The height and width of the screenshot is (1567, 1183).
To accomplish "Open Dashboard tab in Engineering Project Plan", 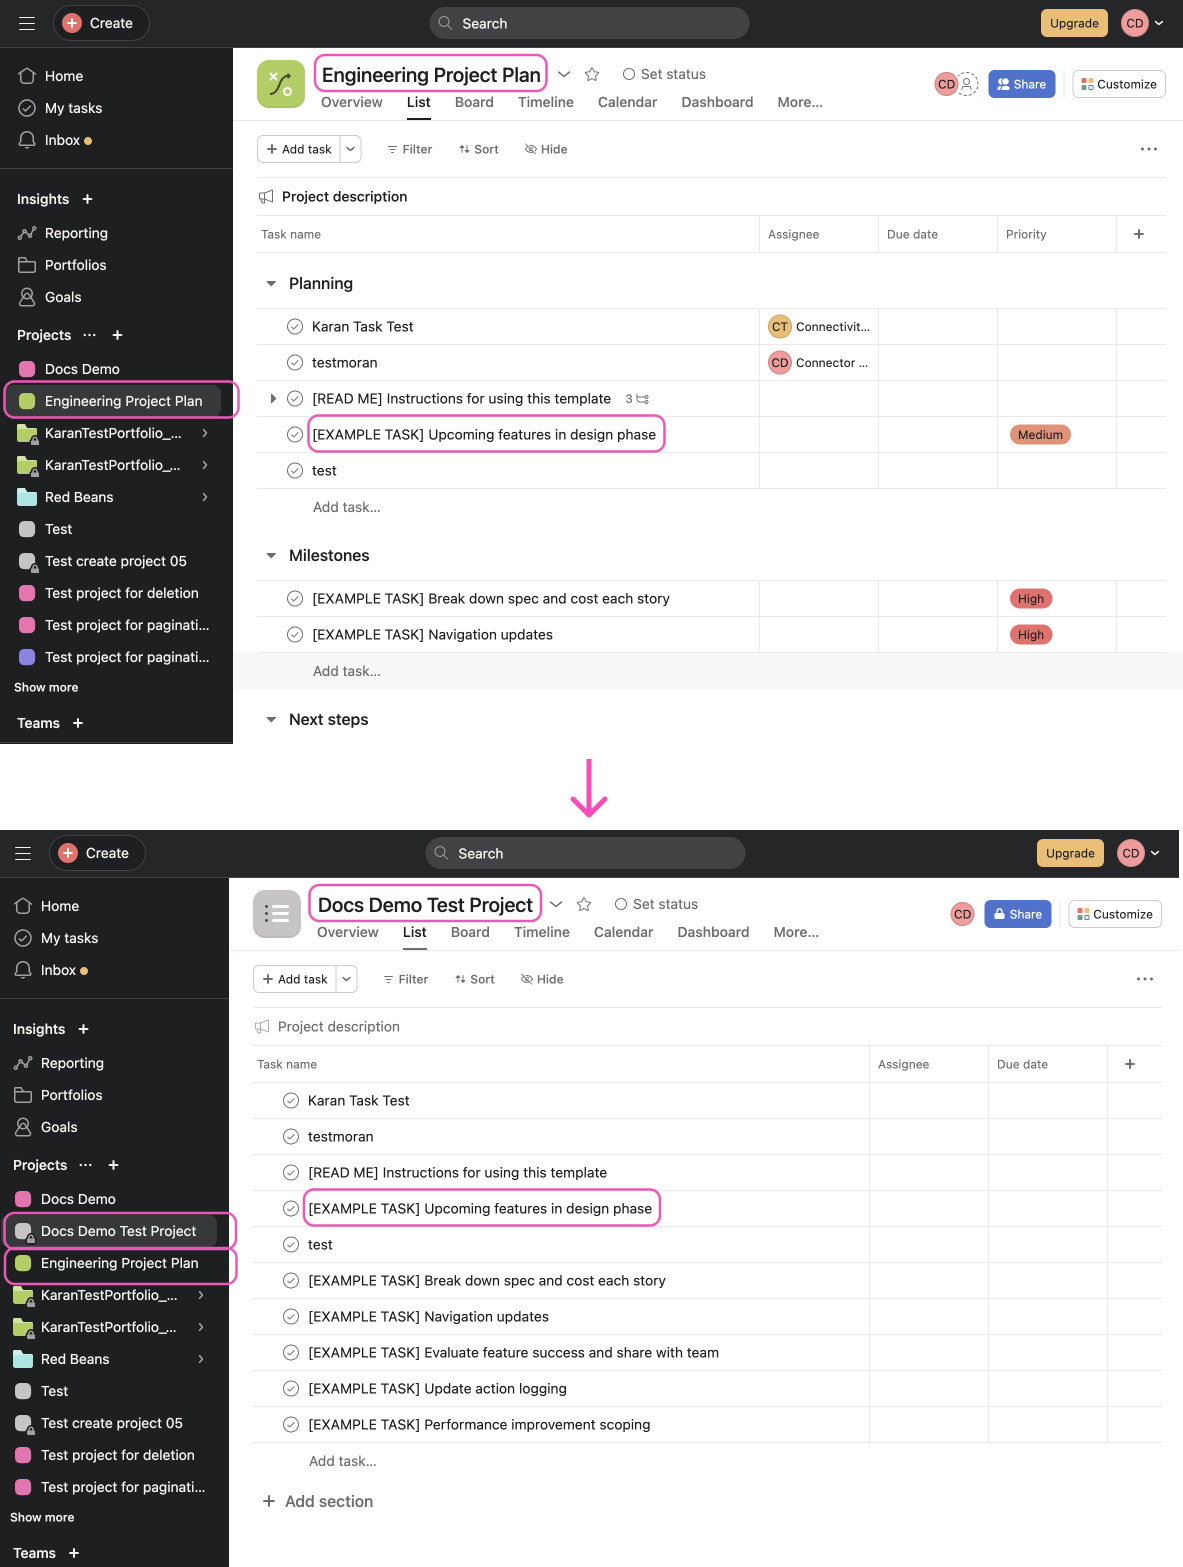I will coord(717,102).
